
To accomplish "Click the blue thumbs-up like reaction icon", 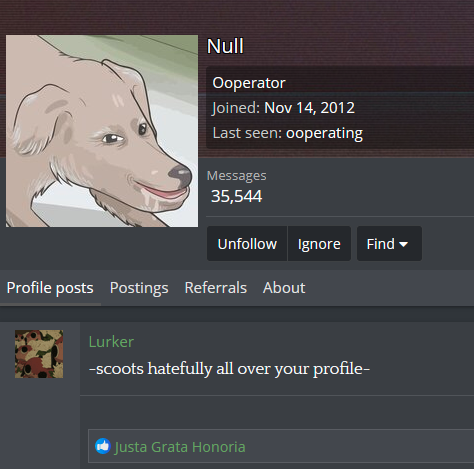I will coord(103,446).
